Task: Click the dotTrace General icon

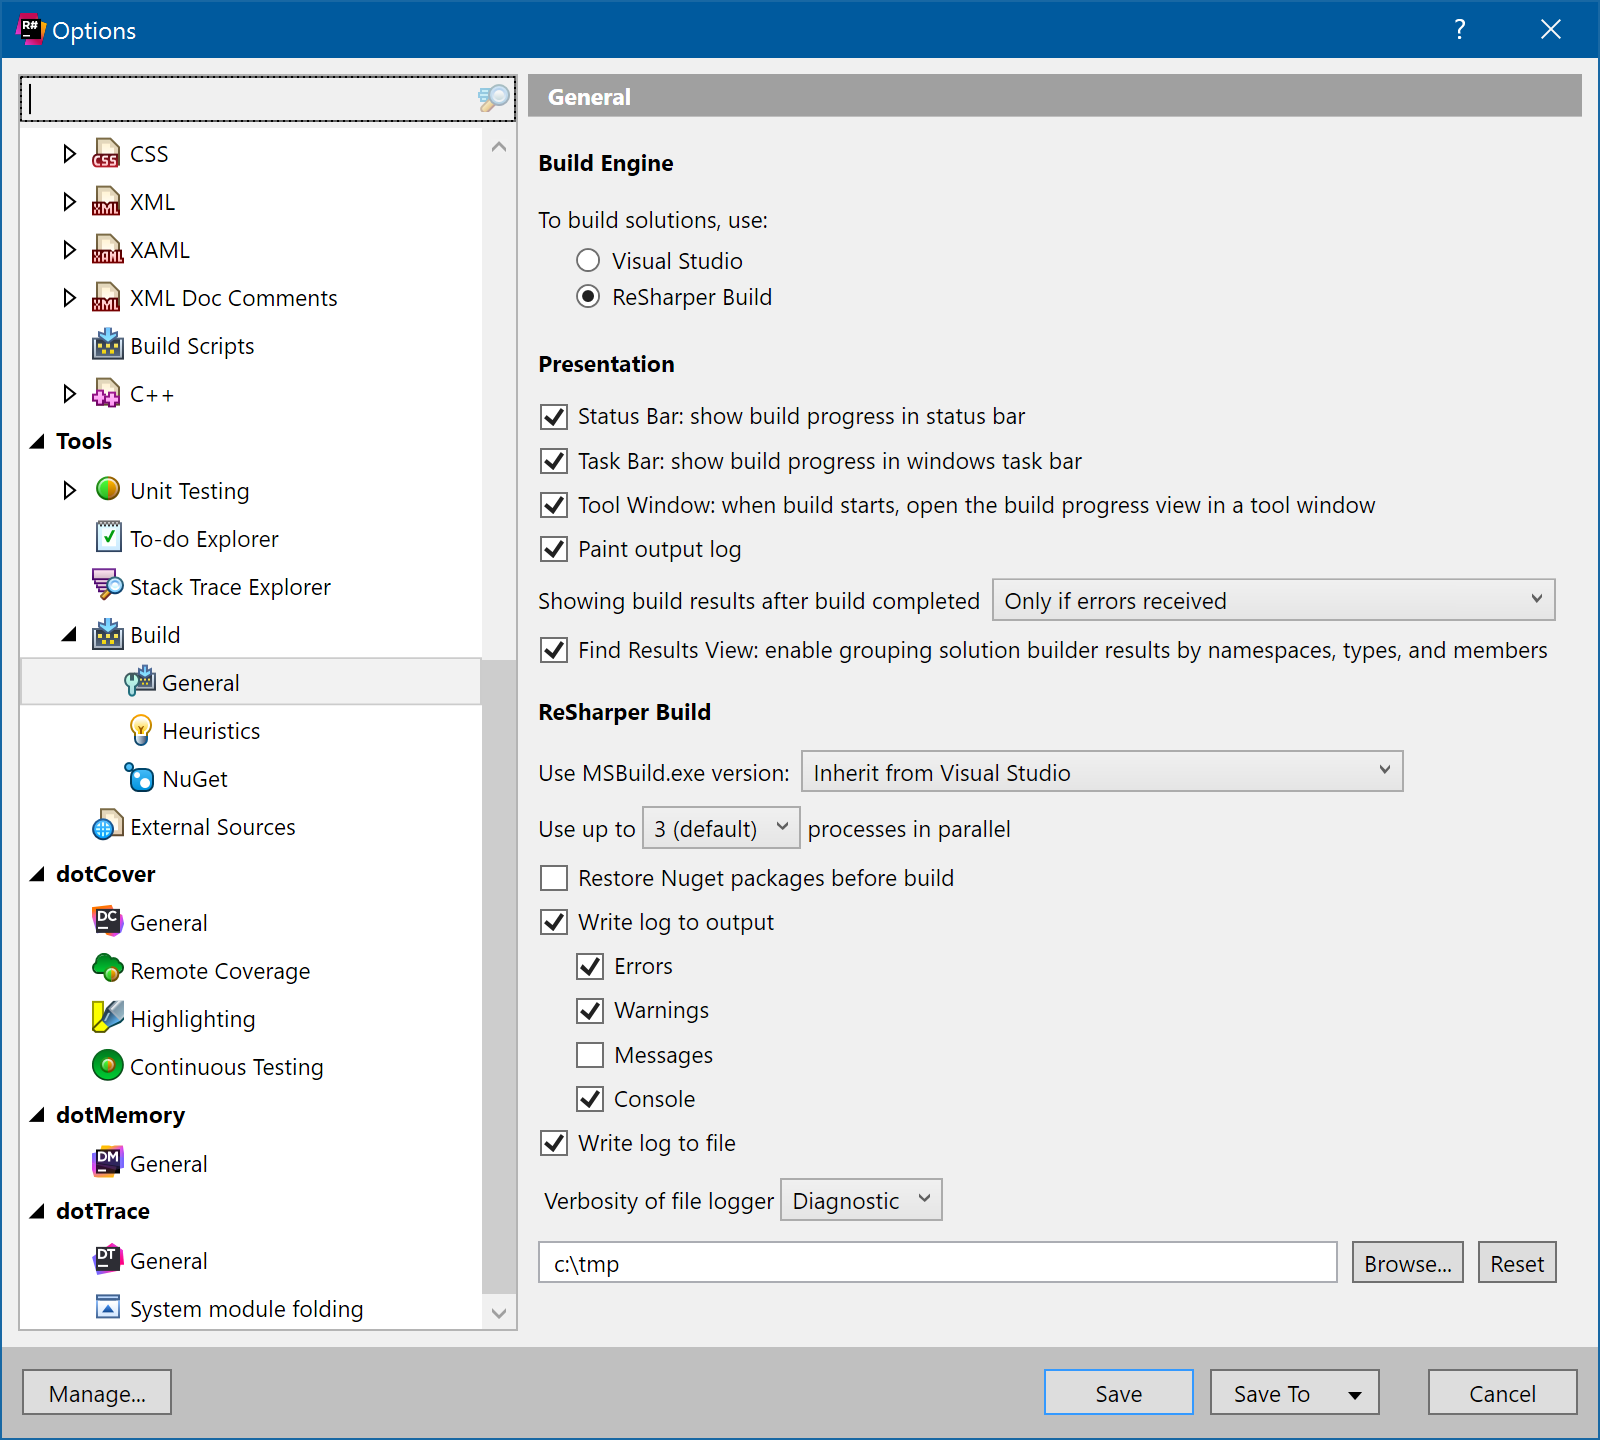Action: click(x=107, y=1259)
